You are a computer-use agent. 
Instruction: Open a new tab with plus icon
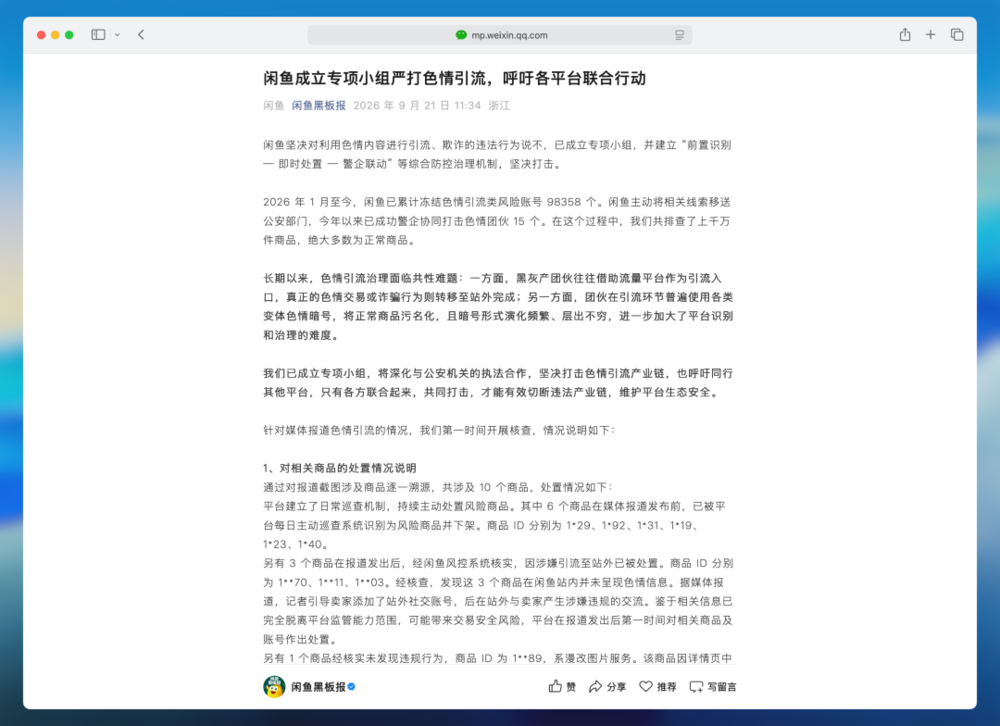pos(930,34)
